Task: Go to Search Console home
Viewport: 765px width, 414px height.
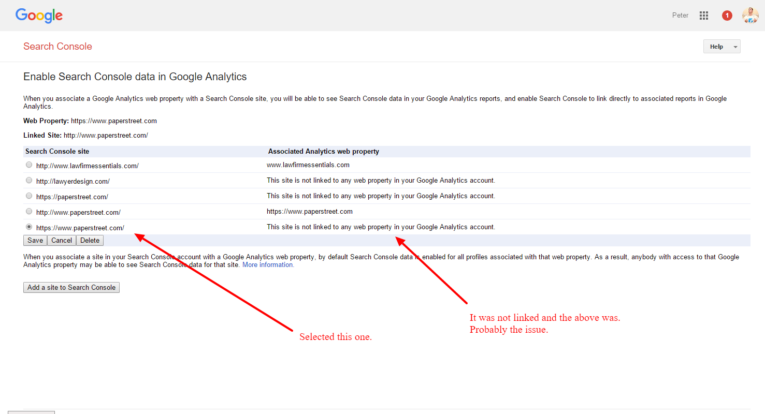Action: pyautogui.click(x=58, y=46)
